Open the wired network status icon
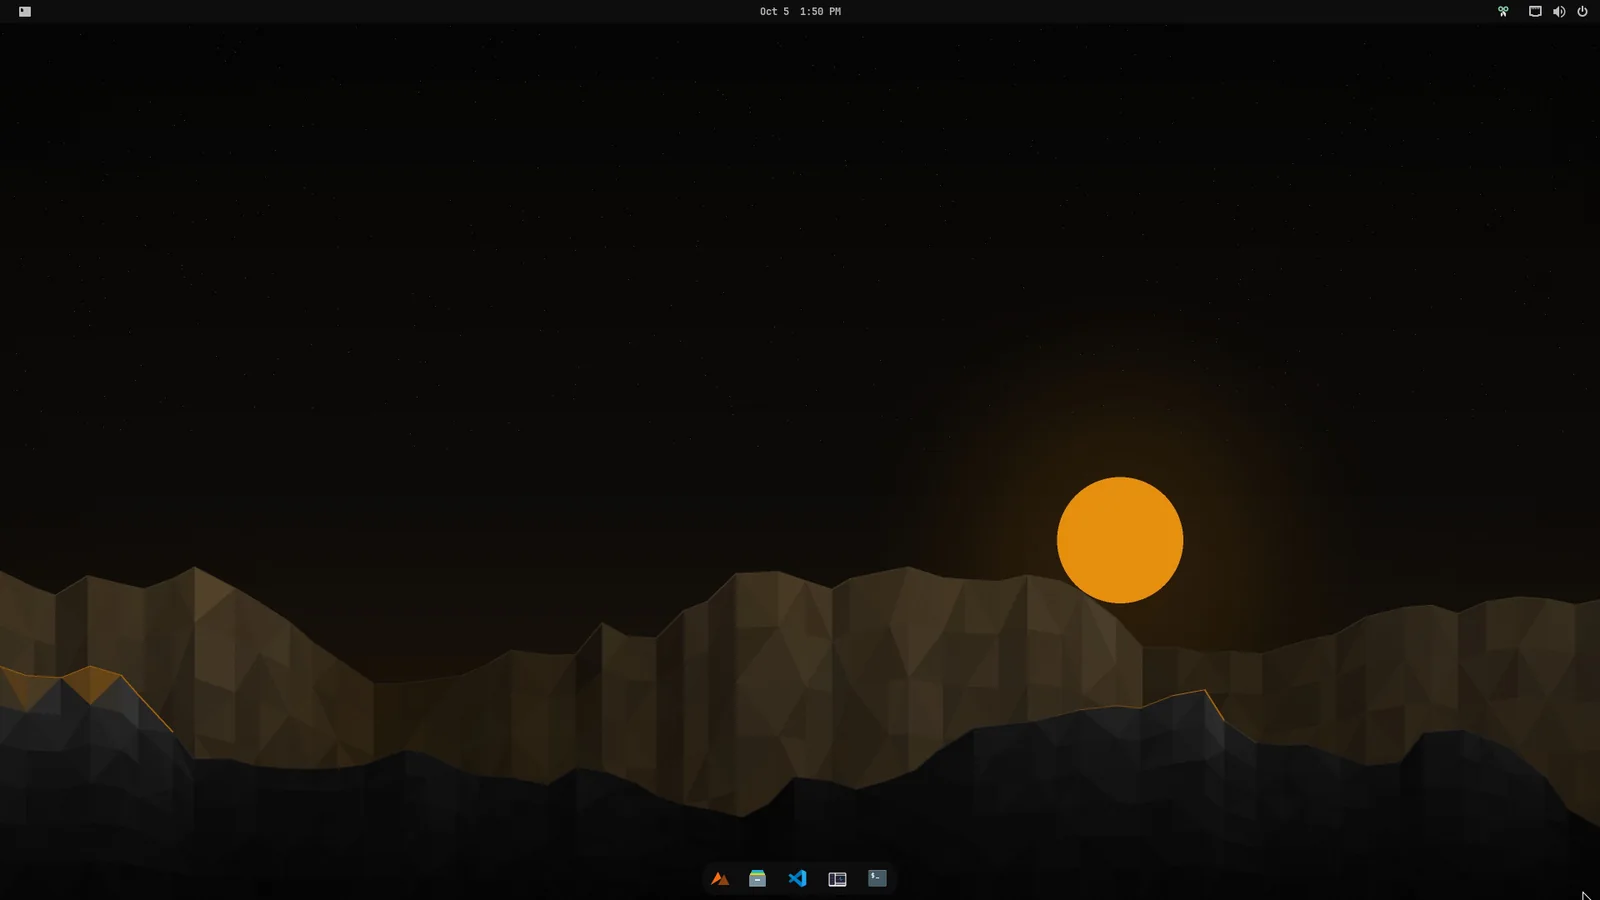Screen dimensions: 1600x900 tap(1535, 12)
